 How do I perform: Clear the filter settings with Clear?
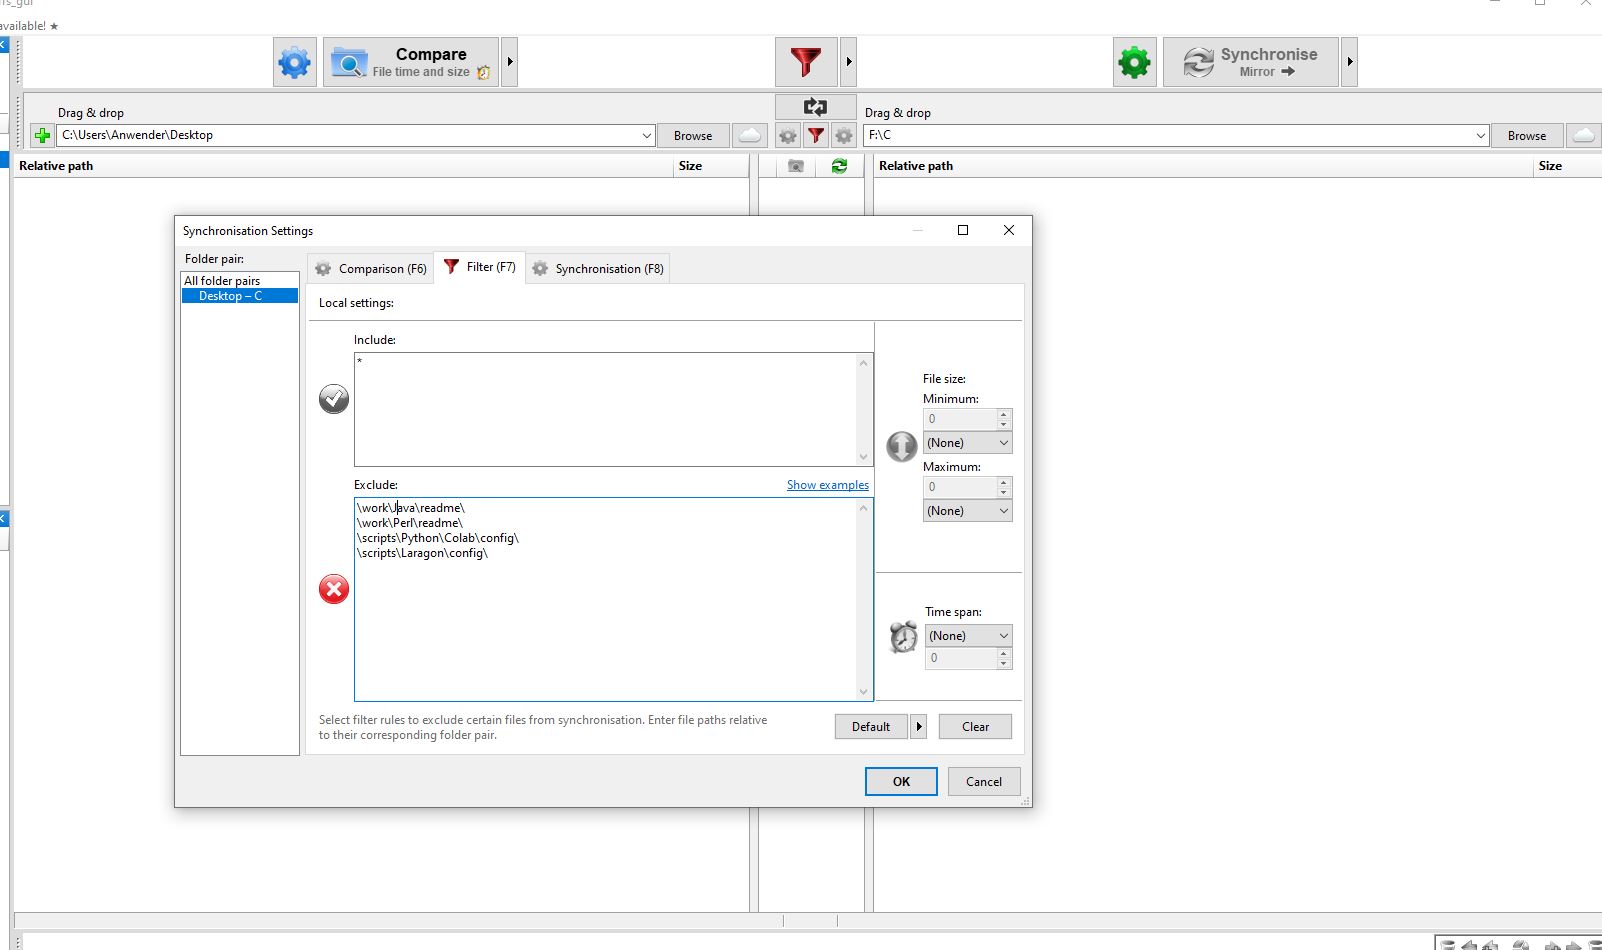975,727
